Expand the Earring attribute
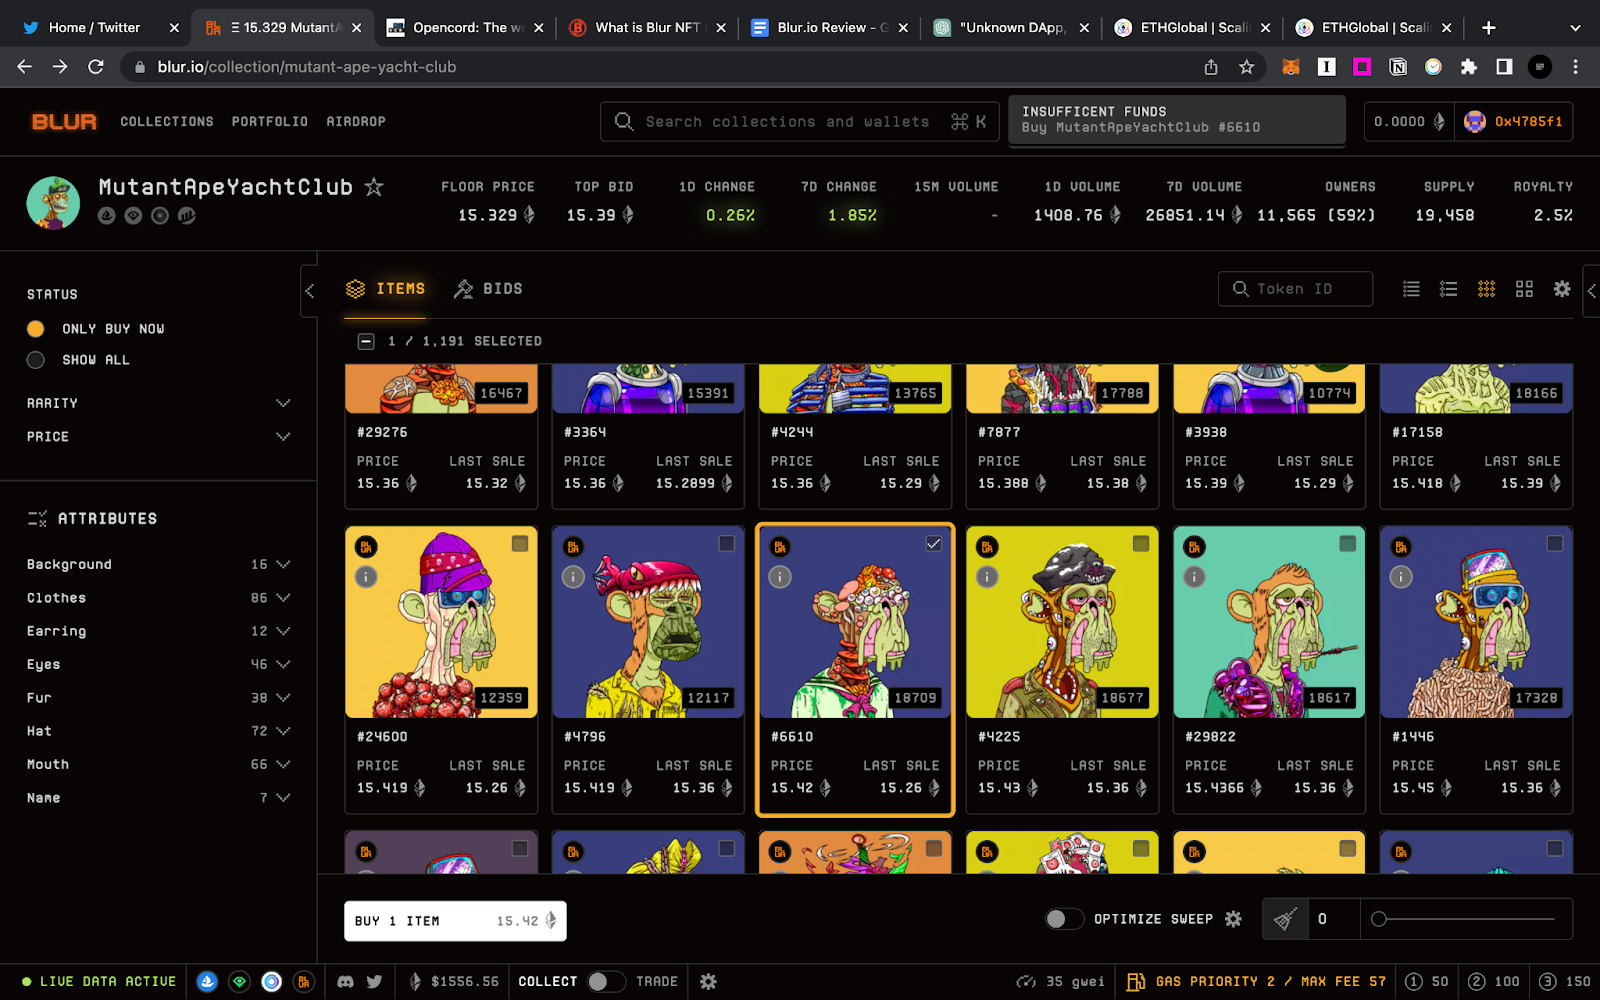 (158, 631)
